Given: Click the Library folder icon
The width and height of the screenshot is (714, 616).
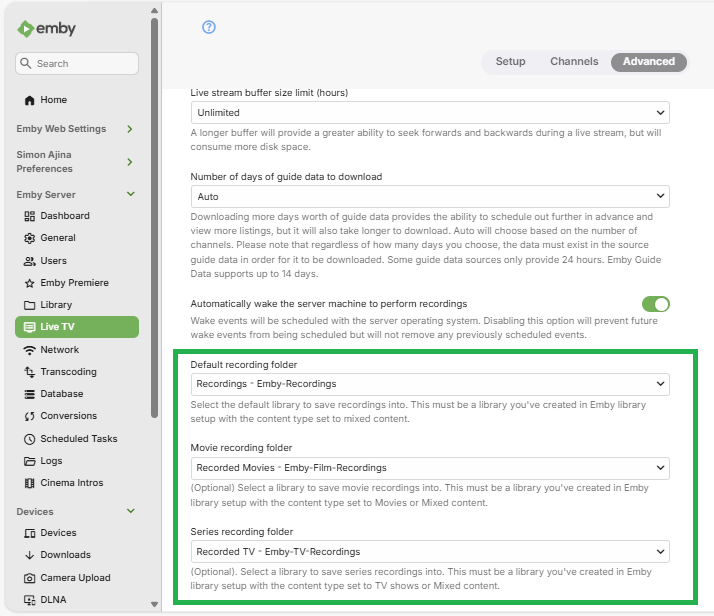Looking at the screenshot, I should 30,305.
